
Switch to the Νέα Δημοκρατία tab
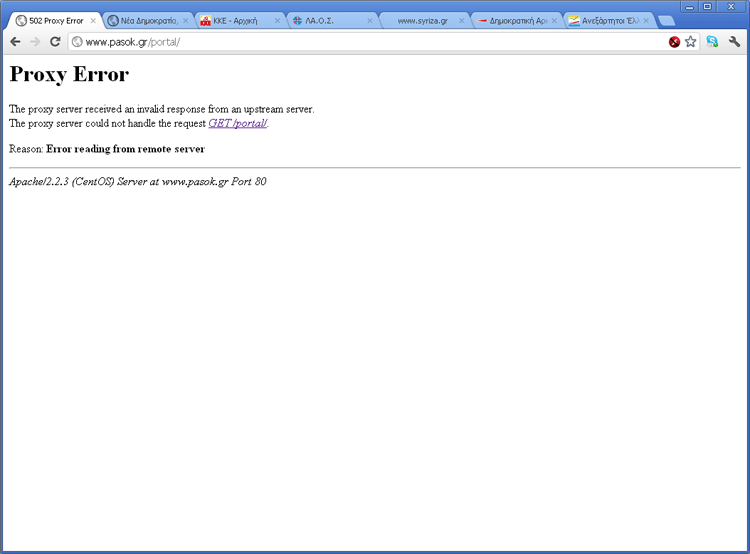pyautogui.click(x=148, y=21)
